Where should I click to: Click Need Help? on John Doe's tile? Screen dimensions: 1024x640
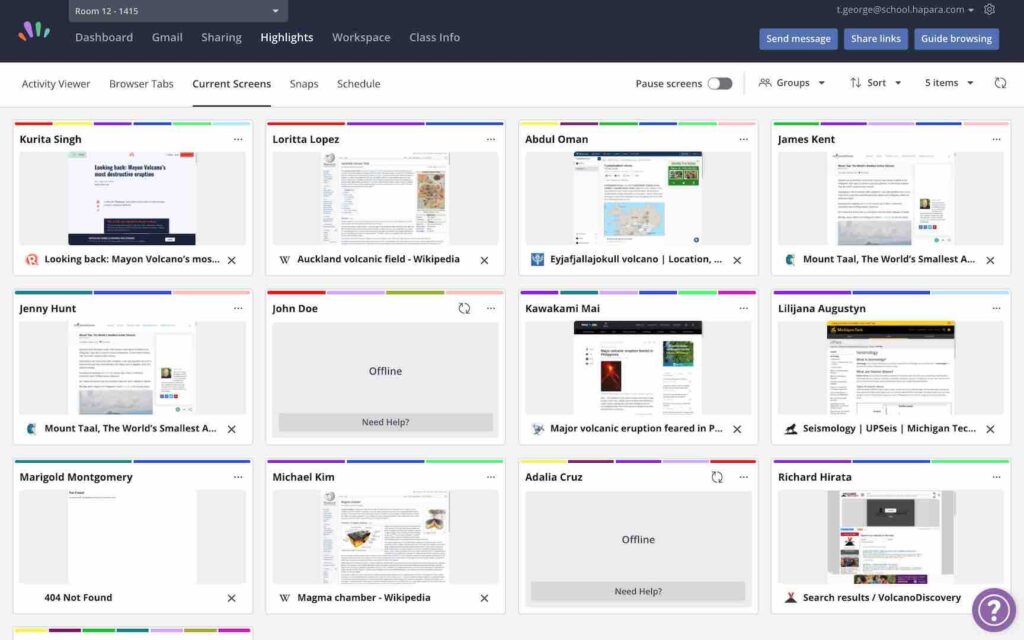pos(385,423)
